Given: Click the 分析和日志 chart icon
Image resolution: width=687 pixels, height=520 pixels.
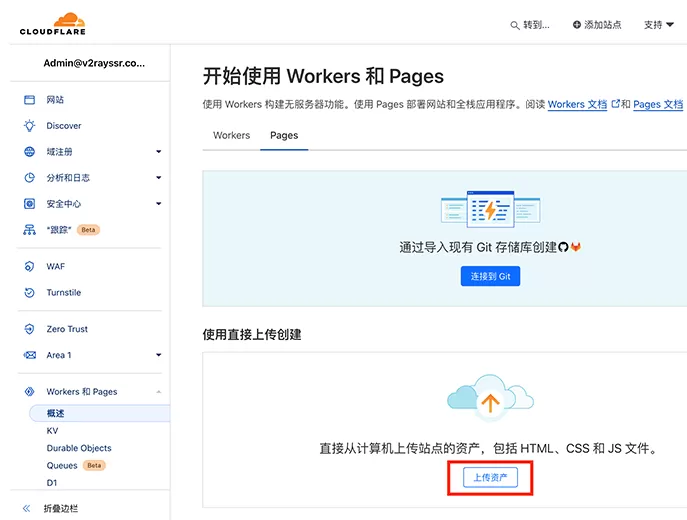Looking at the screenshot, I should click(x=29, y=178).
